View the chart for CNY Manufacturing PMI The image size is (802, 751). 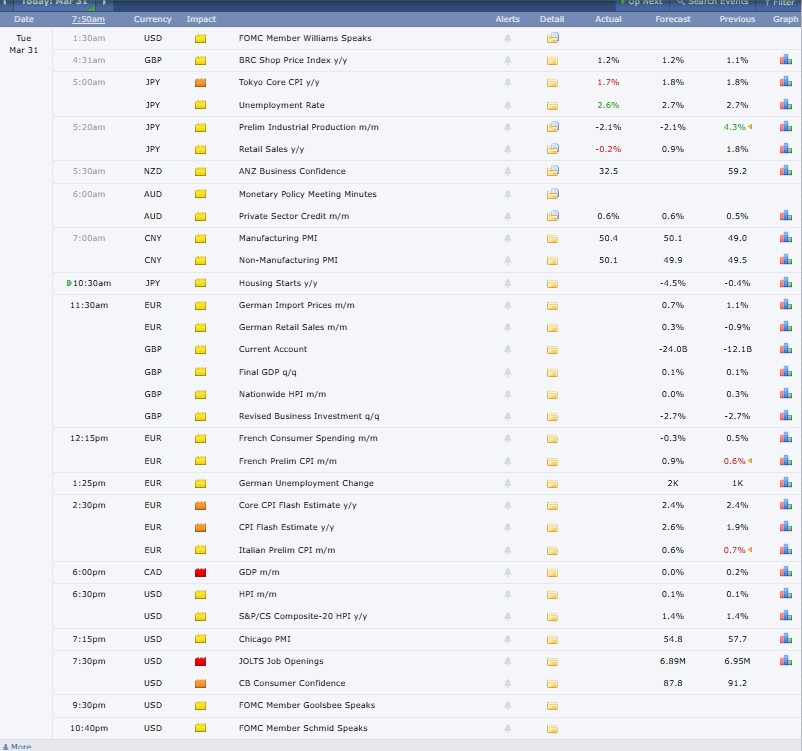[x=785, y=238]
